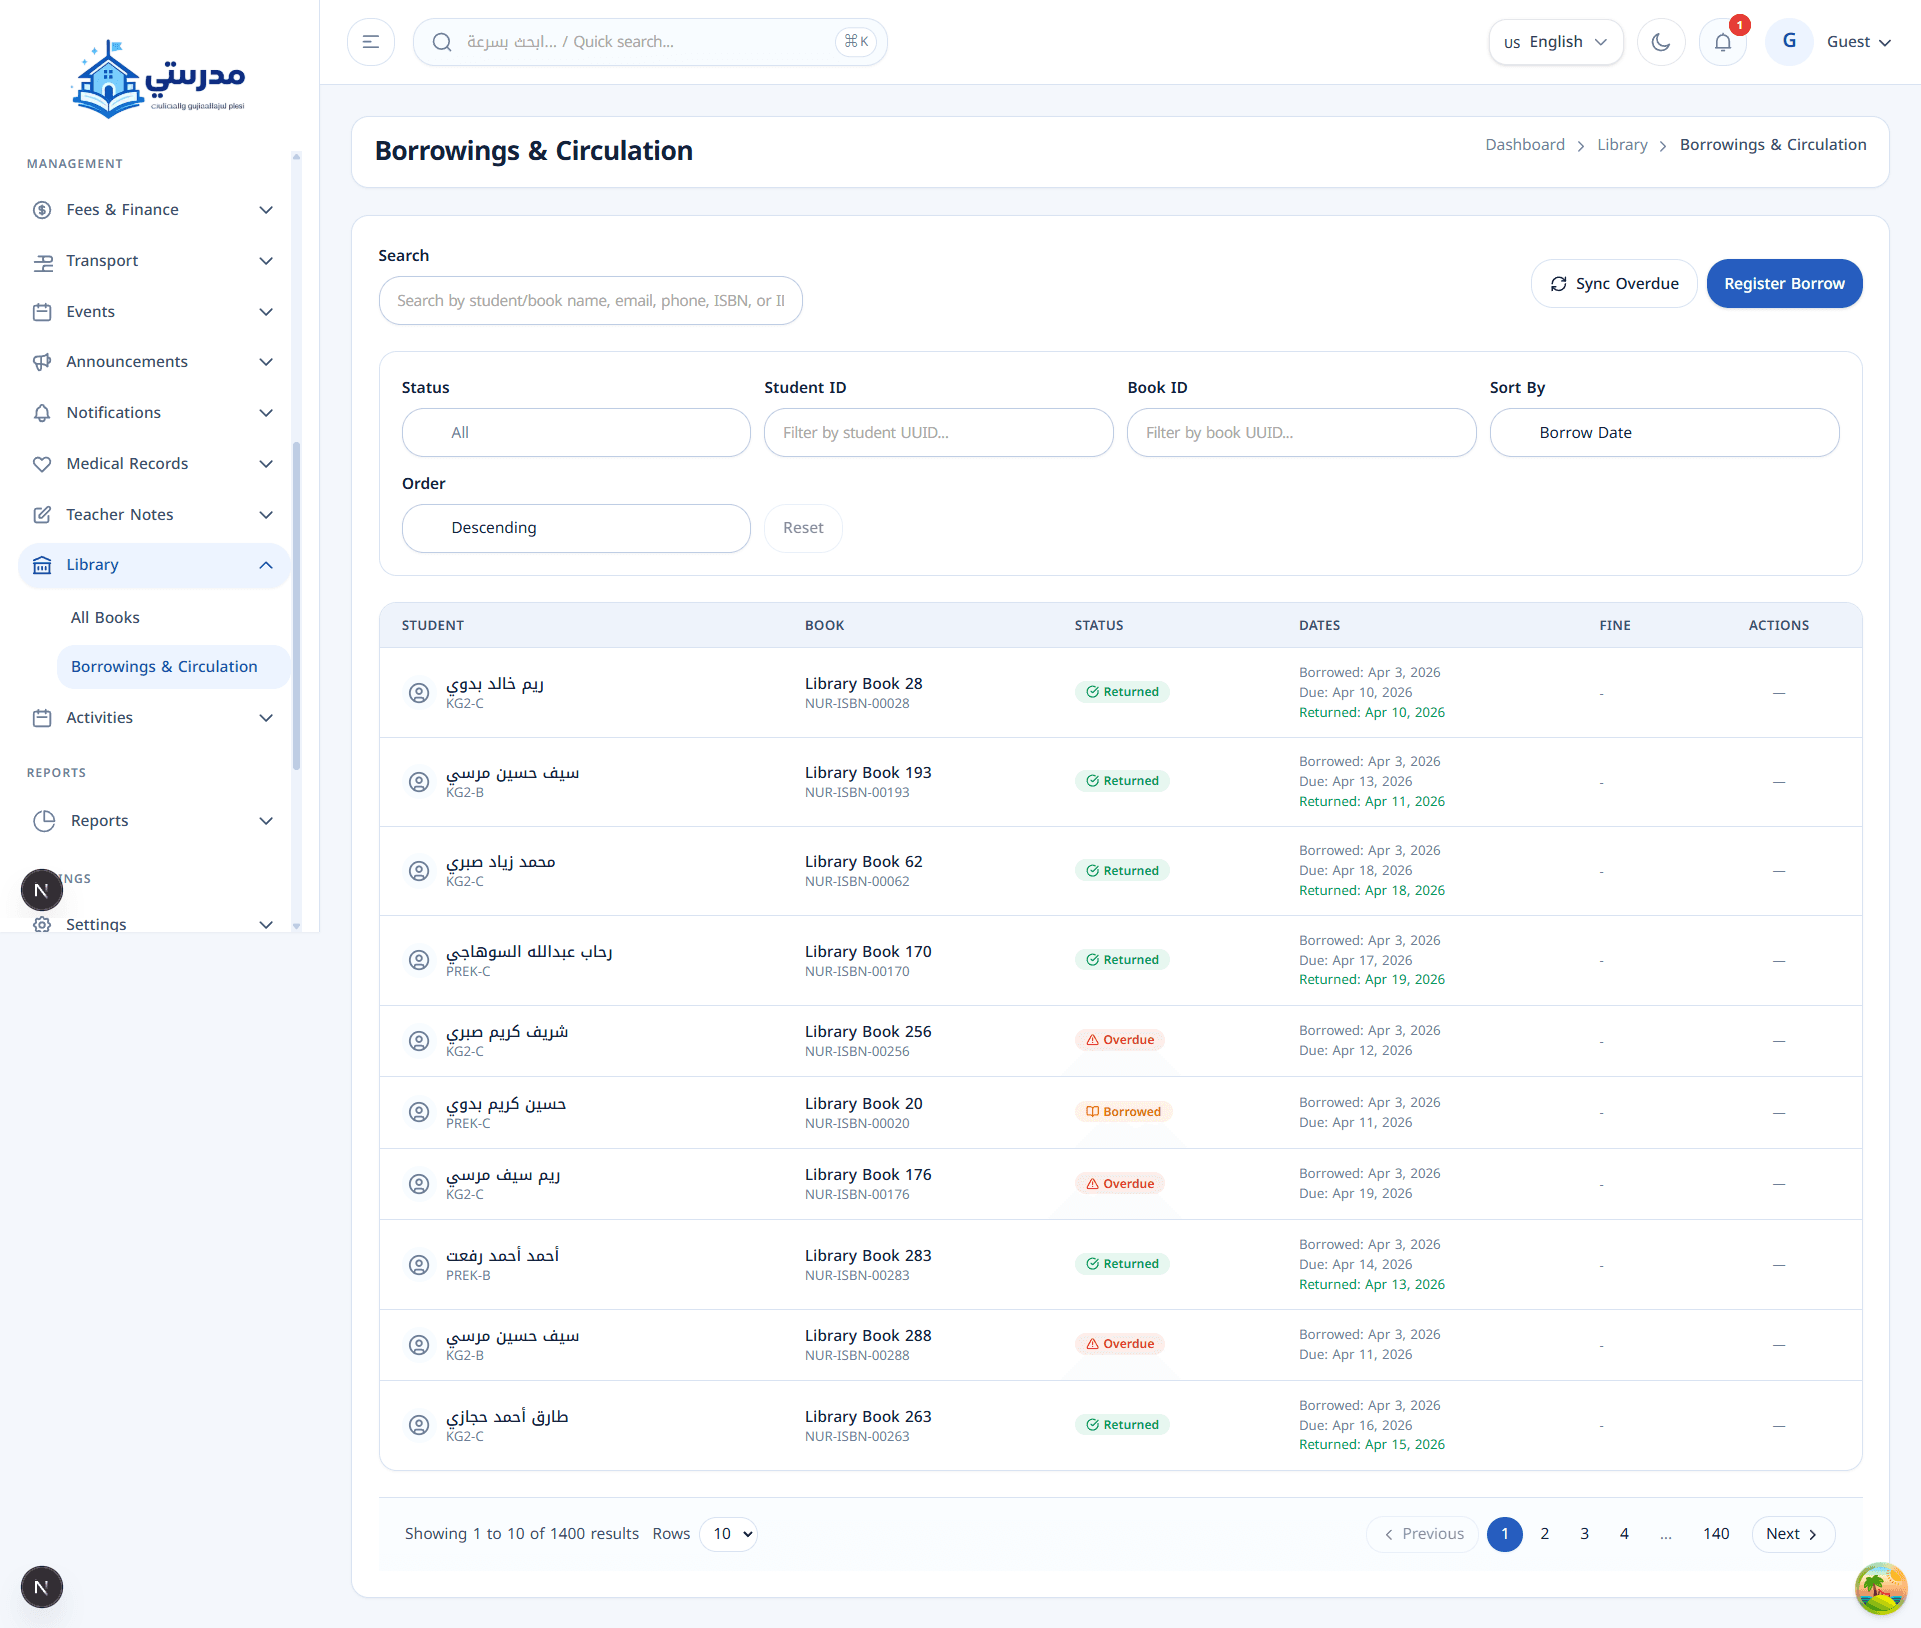Click the Book ID filter field
Image resolution: width=1921 pixels, height=1628 pixels.
pyautogui.click(x=1301, y=433)
